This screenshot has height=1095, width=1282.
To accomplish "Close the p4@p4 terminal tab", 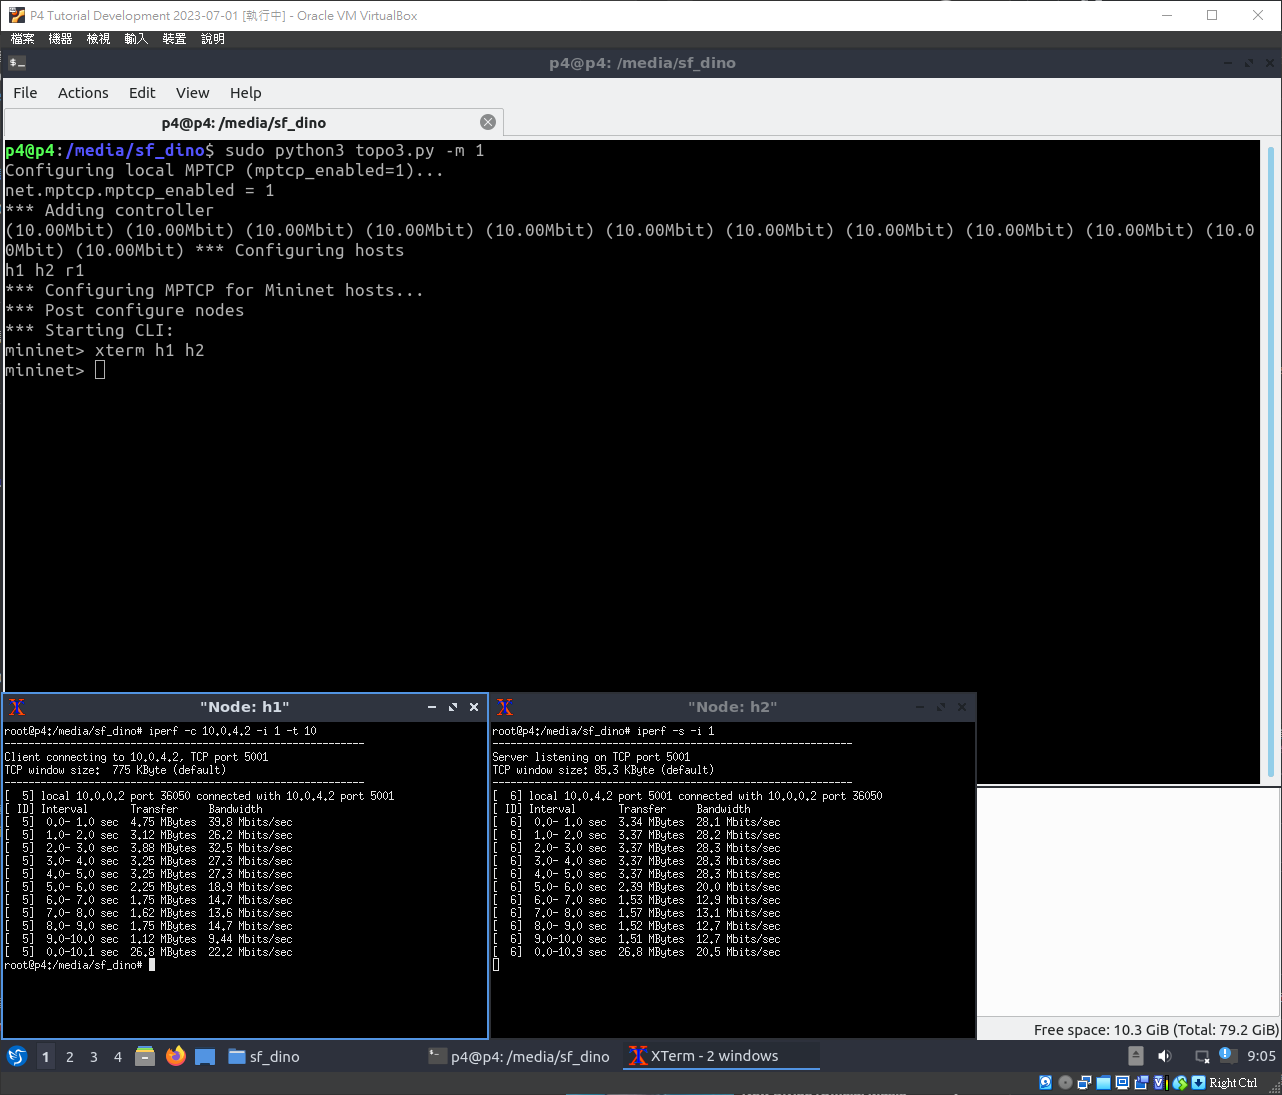I will (x=488, y=122).
